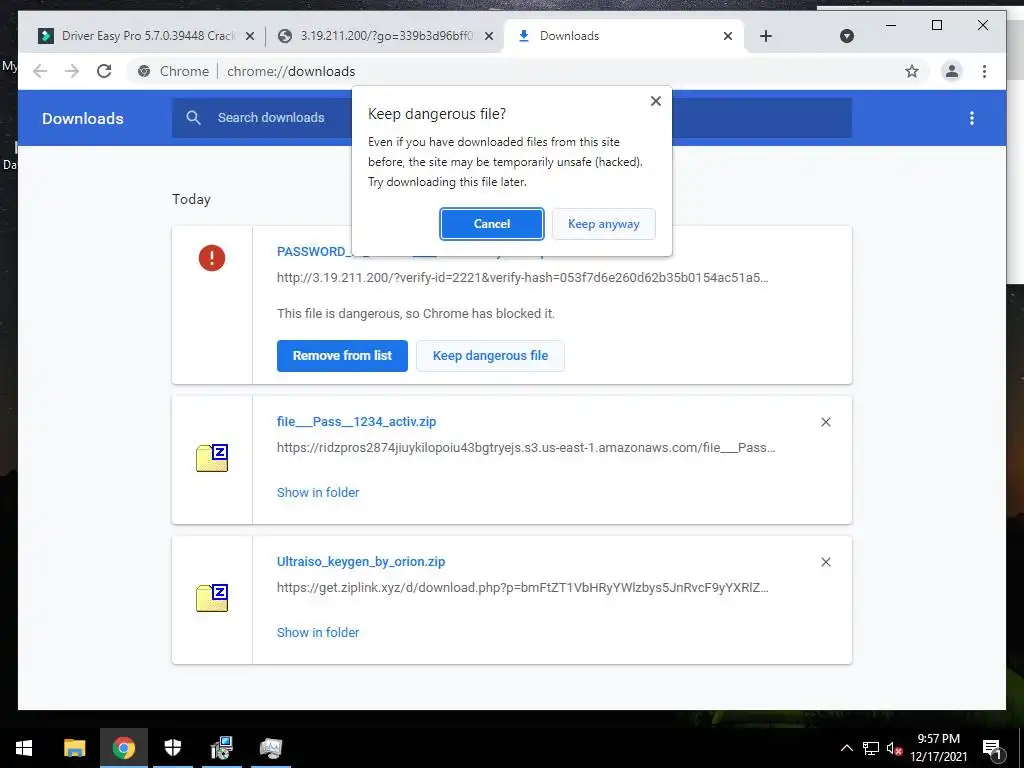The height and width of the screenshot is (768, 1024).
Task: Open the clock showing 9:57 PM
Action: pos(938,748)
